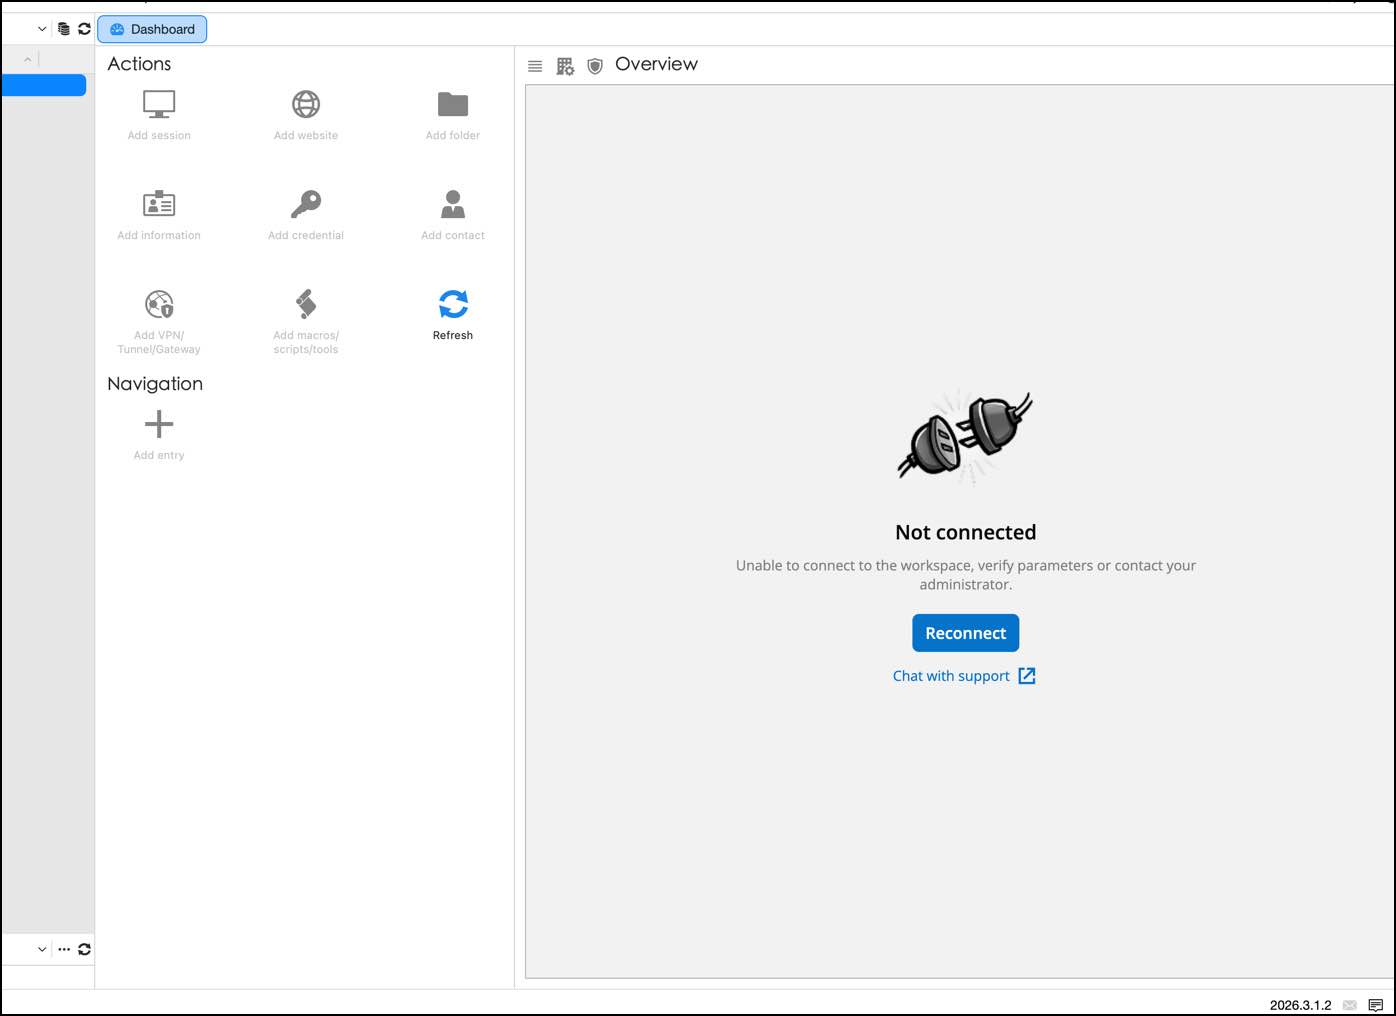Click the Add information ID card icon

159,204
